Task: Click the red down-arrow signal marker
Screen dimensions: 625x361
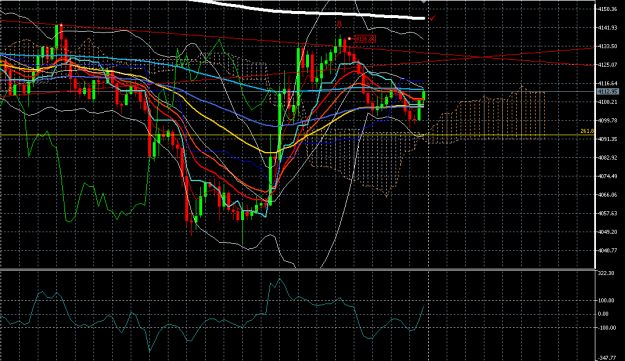Action: pos(339,24)
